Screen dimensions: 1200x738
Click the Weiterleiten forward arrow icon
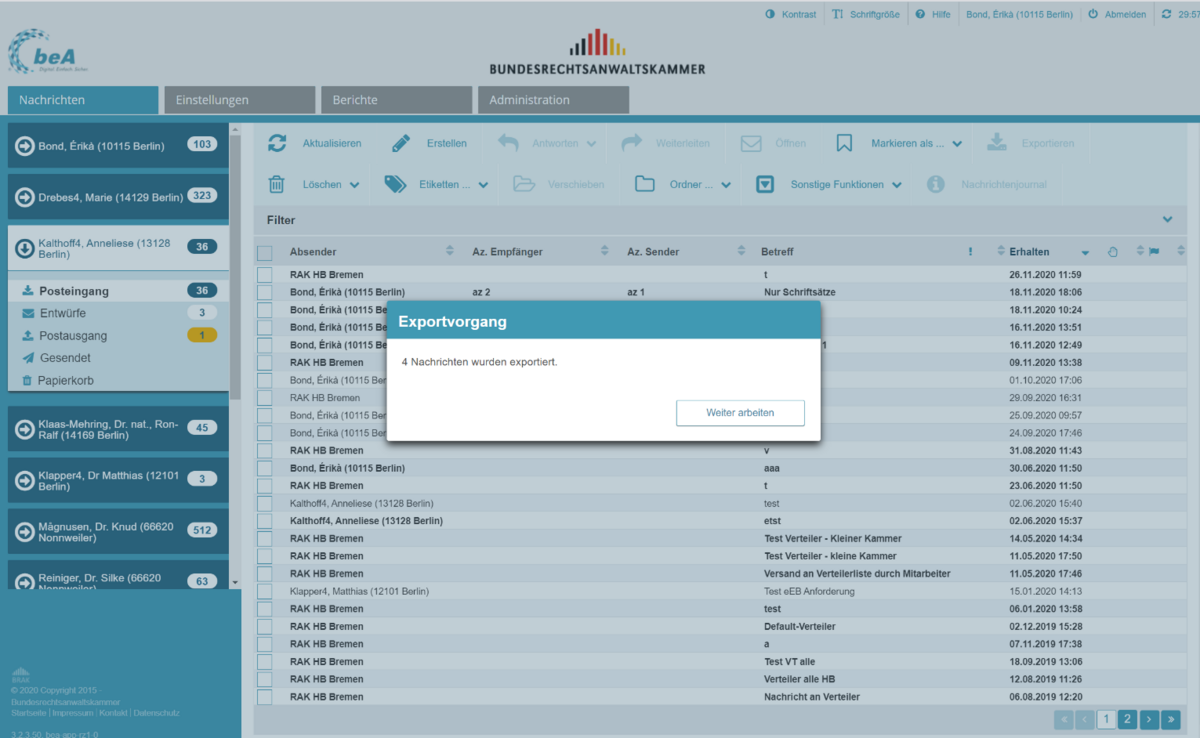(x=631, y=143)
